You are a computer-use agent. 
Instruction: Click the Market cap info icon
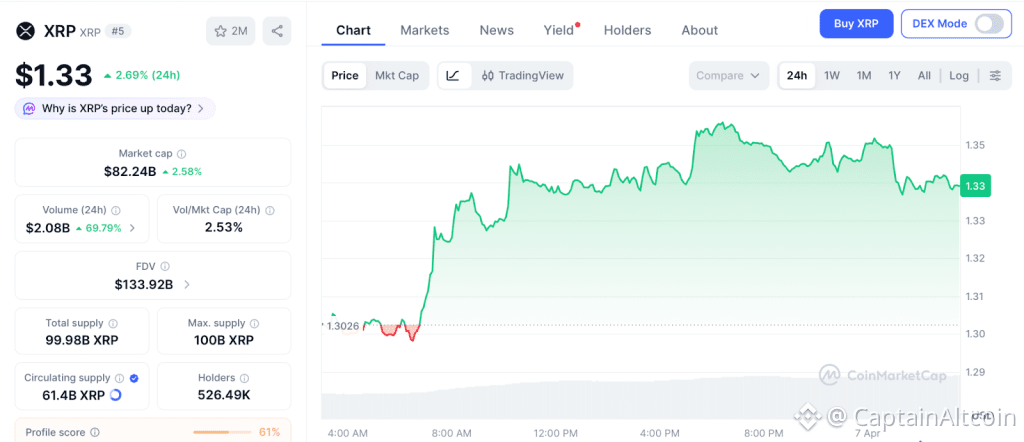tap(181, 154)
